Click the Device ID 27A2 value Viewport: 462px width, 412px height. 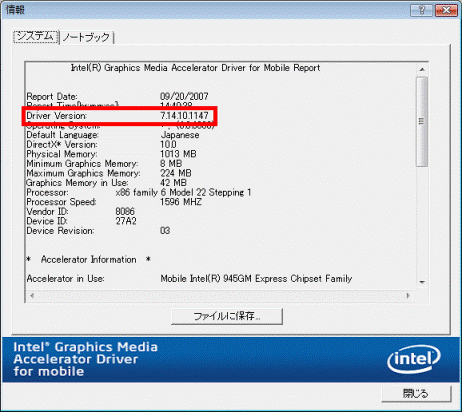coord(126,221)
